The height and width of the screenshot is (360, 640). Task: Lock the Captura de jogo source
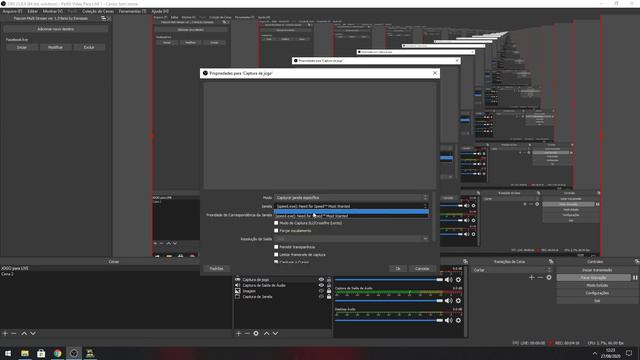pos(329,280)
